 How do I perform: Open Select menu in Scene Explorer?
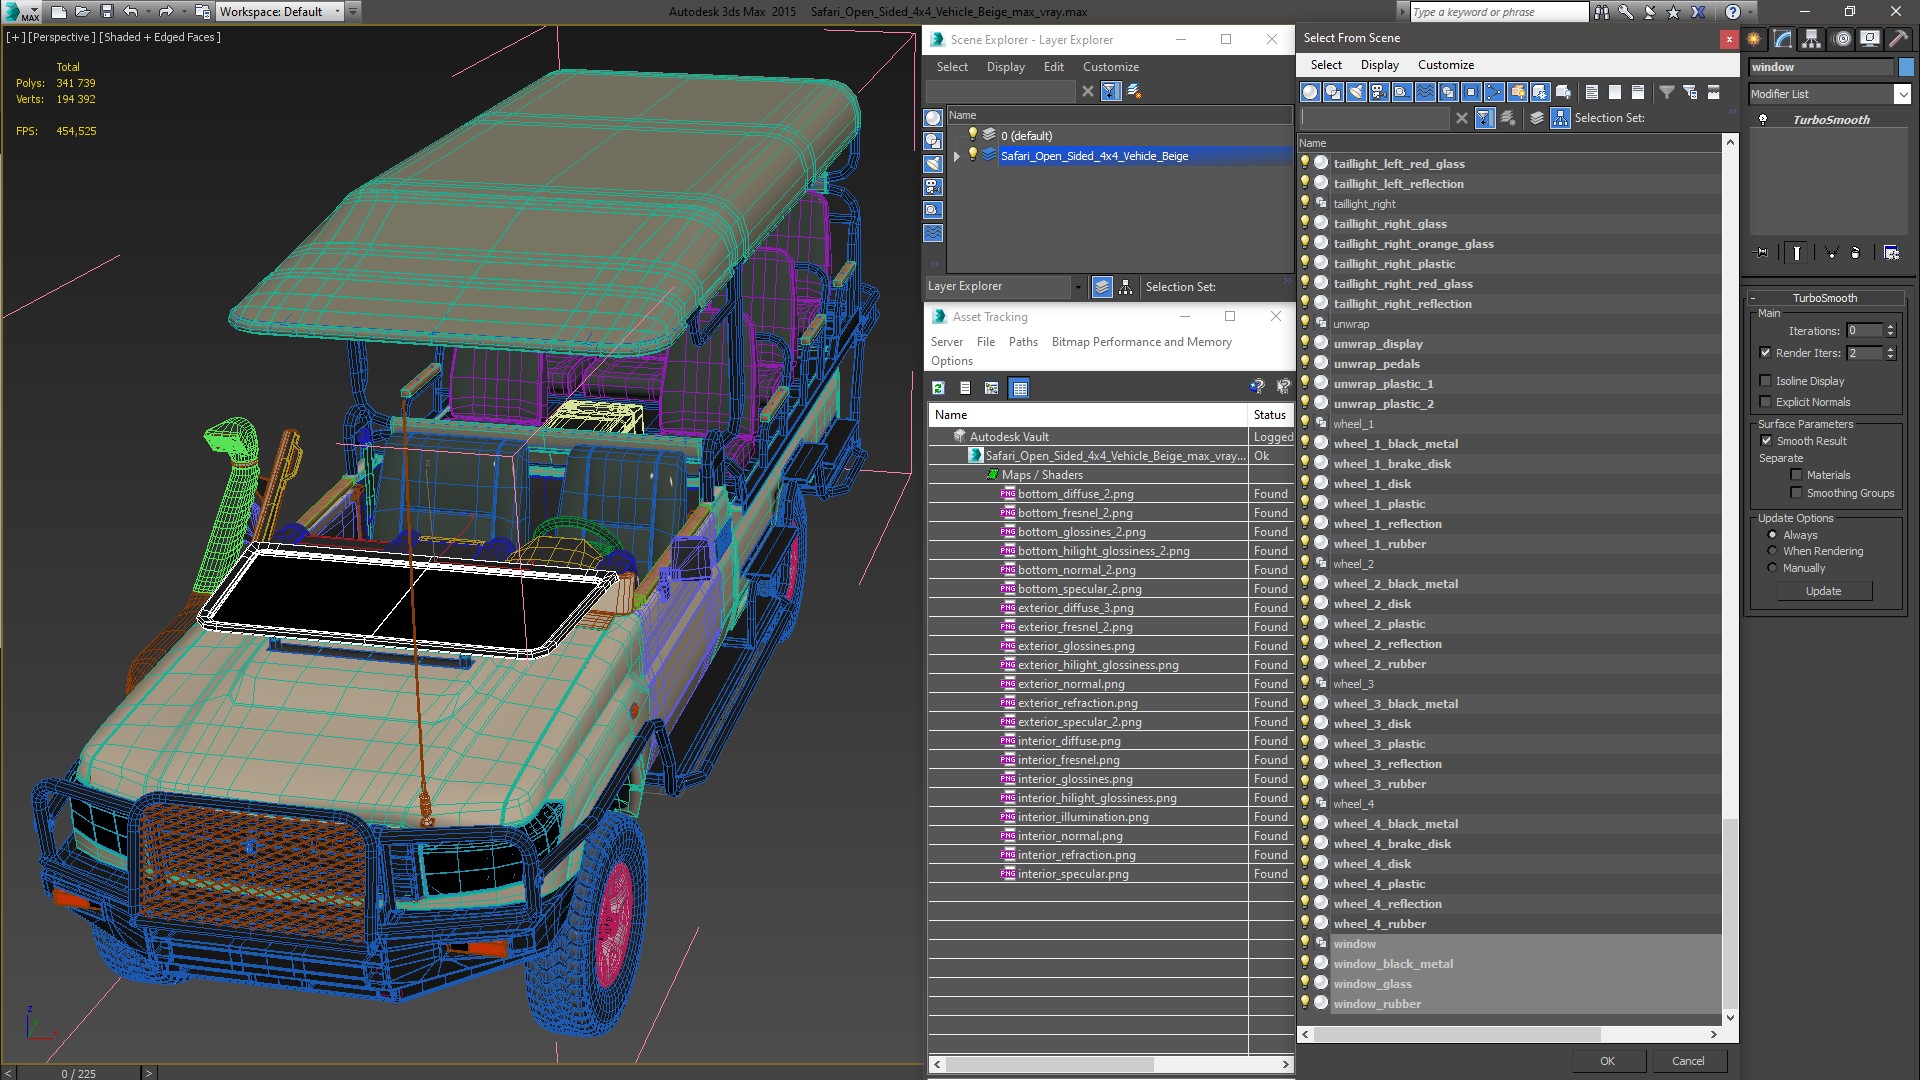(x=951, y=67)
